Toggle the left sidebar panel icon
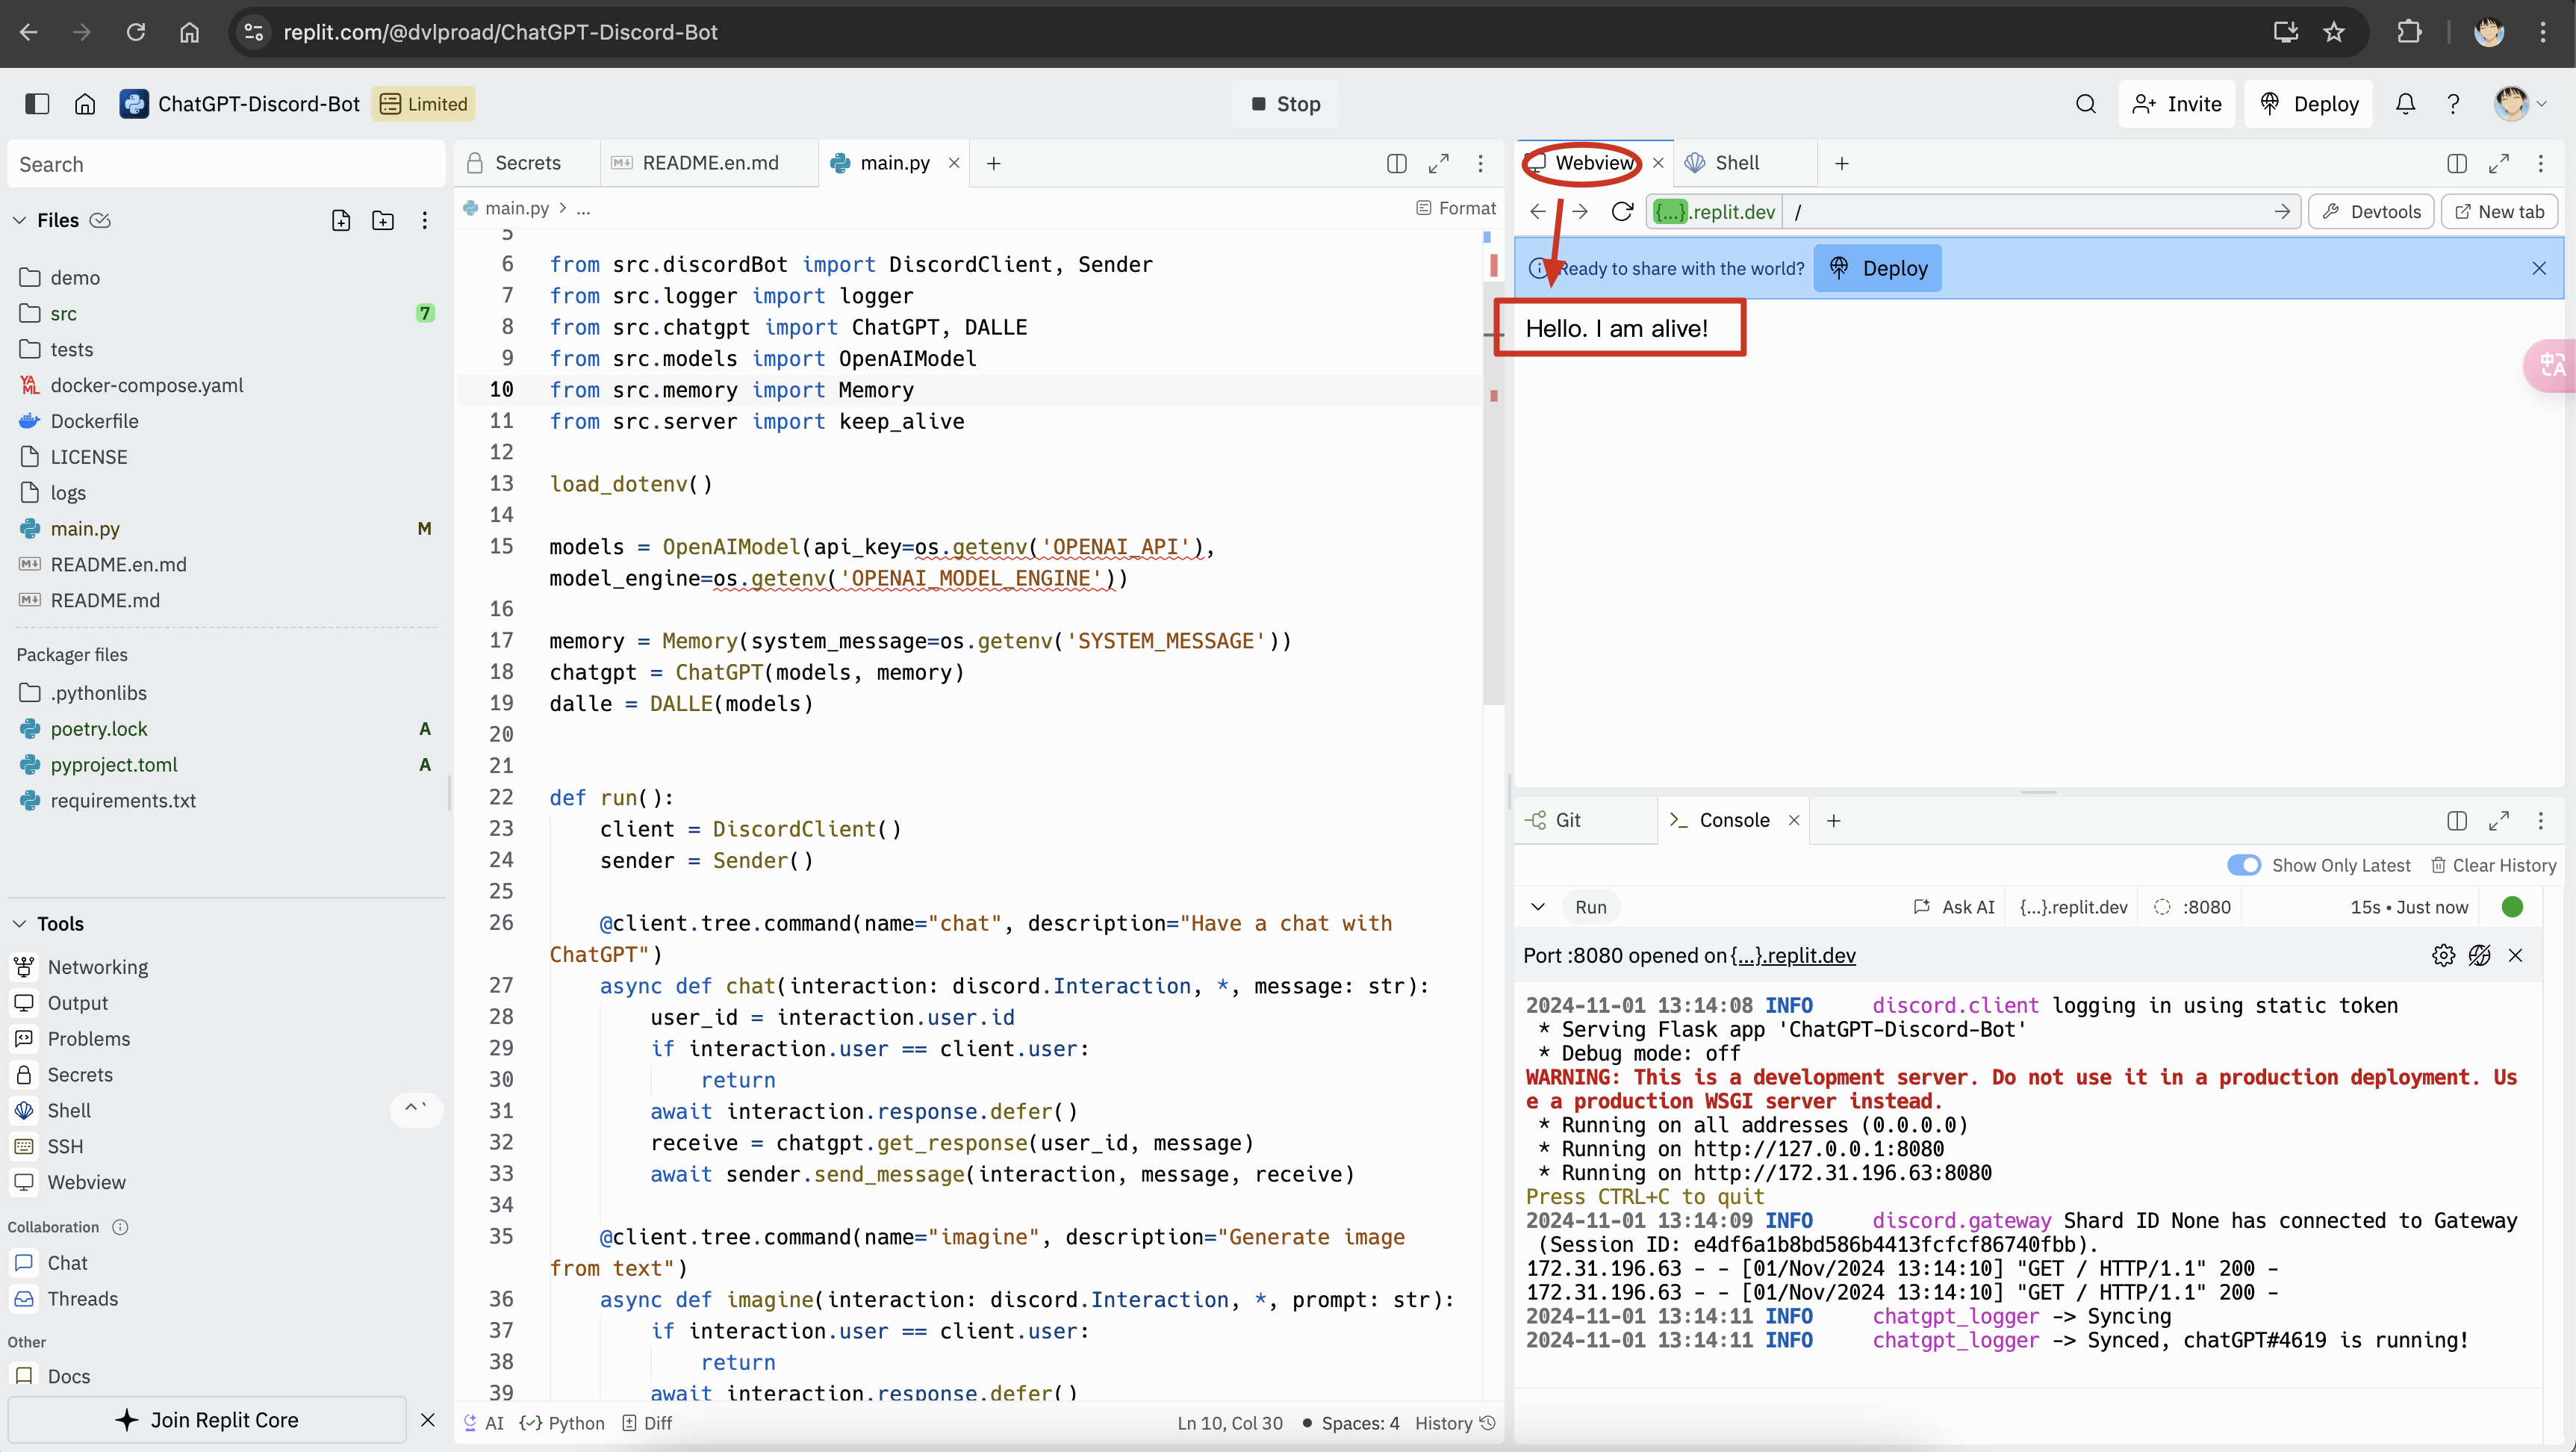This screenshot has width=2576, height=1452. [x=37, y=104]
